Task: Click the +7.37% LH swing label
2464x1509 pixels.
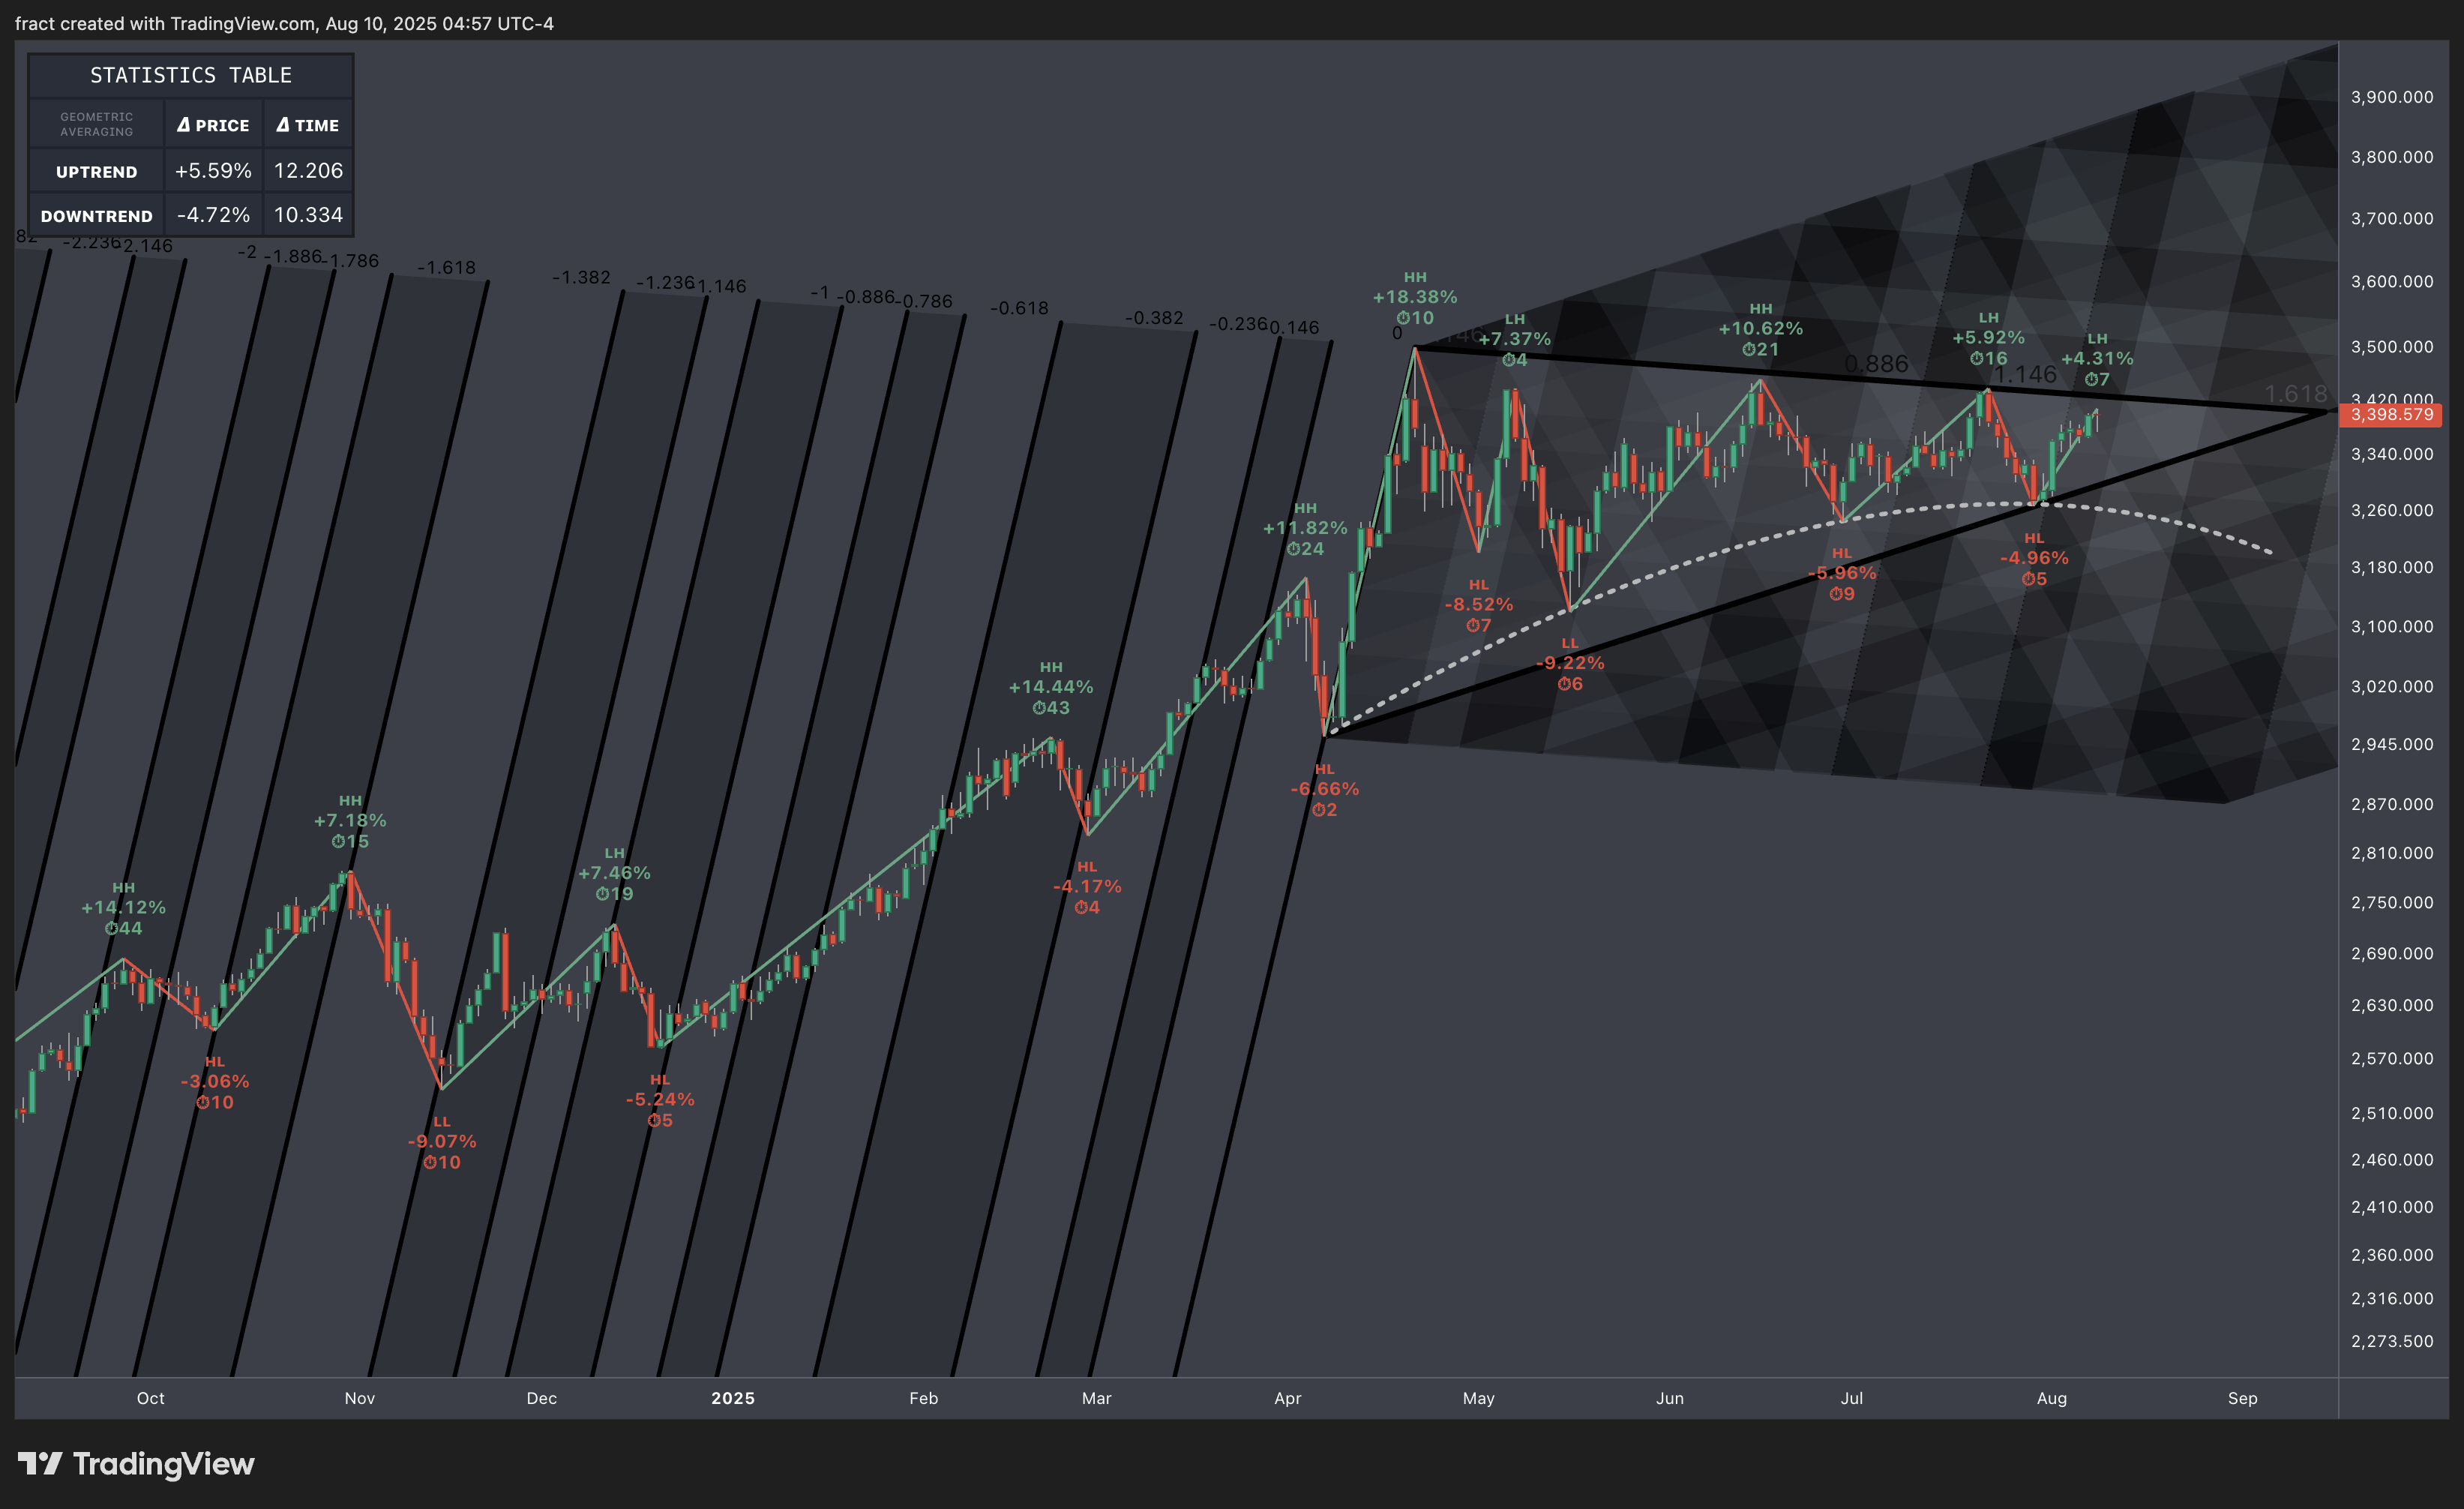Action: 1515,339
